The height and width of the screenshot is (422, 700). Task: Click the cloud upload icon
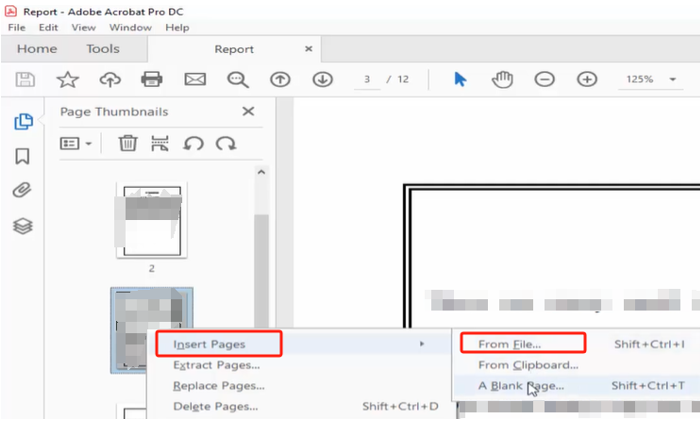110,79
